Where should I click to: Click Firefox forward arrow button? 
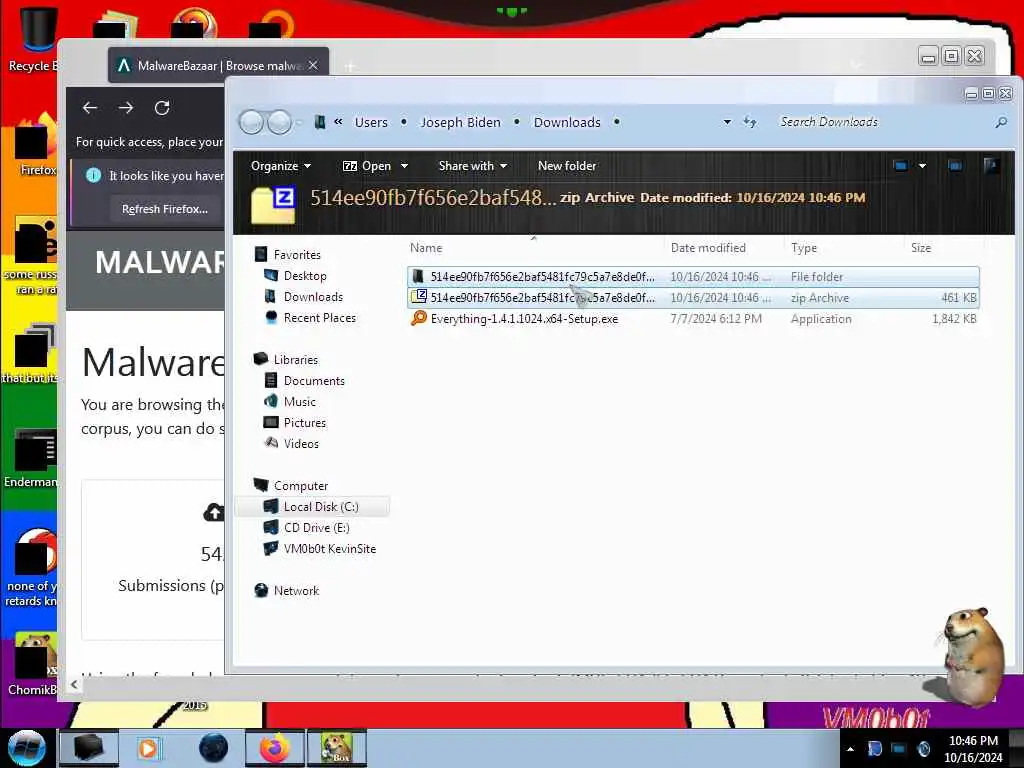[126, 108]
